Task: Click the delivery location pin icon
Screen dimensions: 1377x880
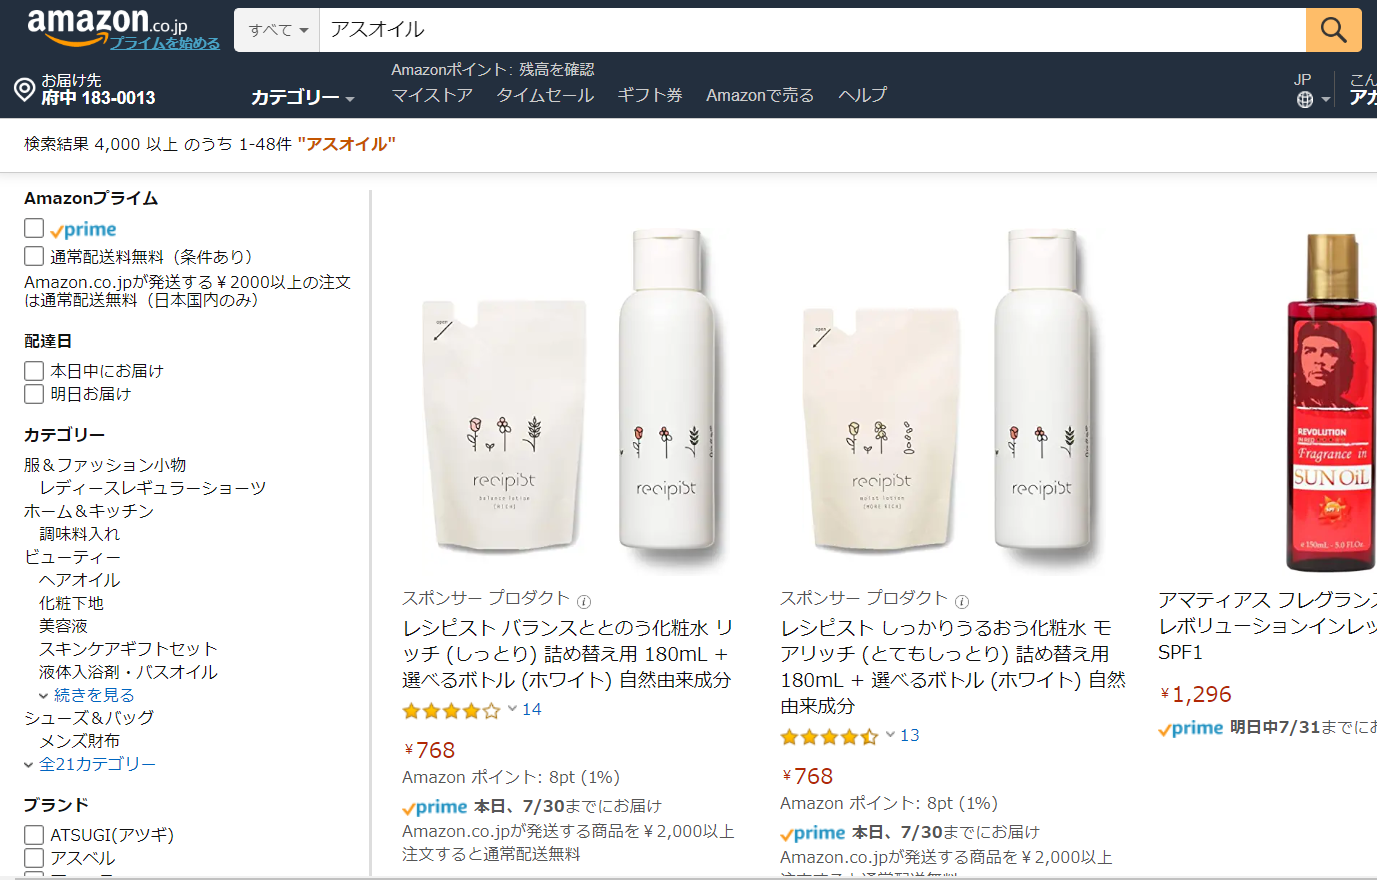Action: [x=25, y=90]
